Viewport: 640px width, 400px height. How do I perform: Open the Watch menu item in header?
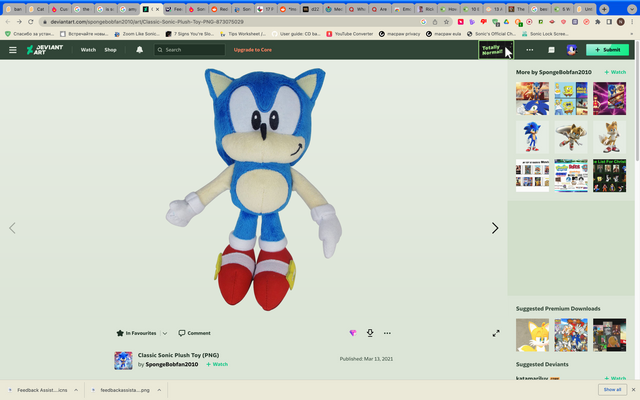pyautogui.click(x=88, y=49)
